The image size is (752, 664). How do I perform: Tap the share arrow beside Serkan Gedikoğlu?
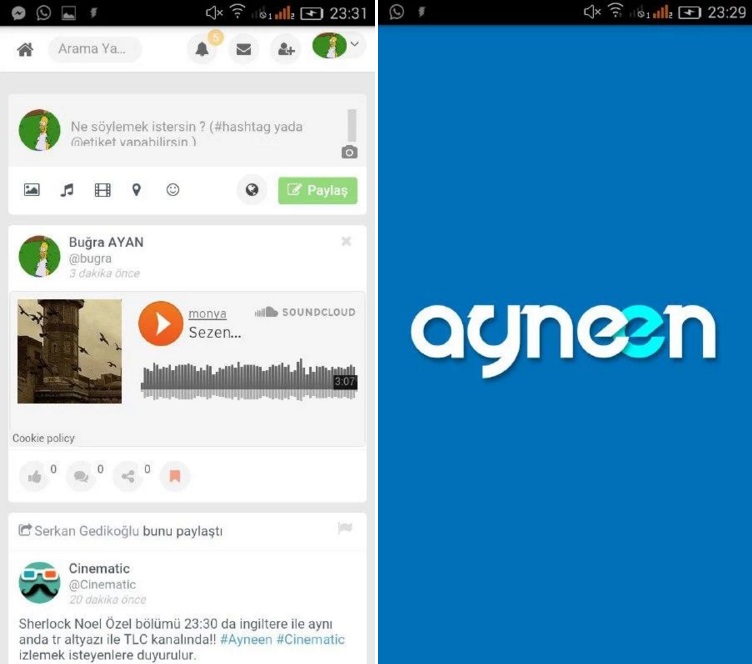pyautogui.click(x=25, y=530)
